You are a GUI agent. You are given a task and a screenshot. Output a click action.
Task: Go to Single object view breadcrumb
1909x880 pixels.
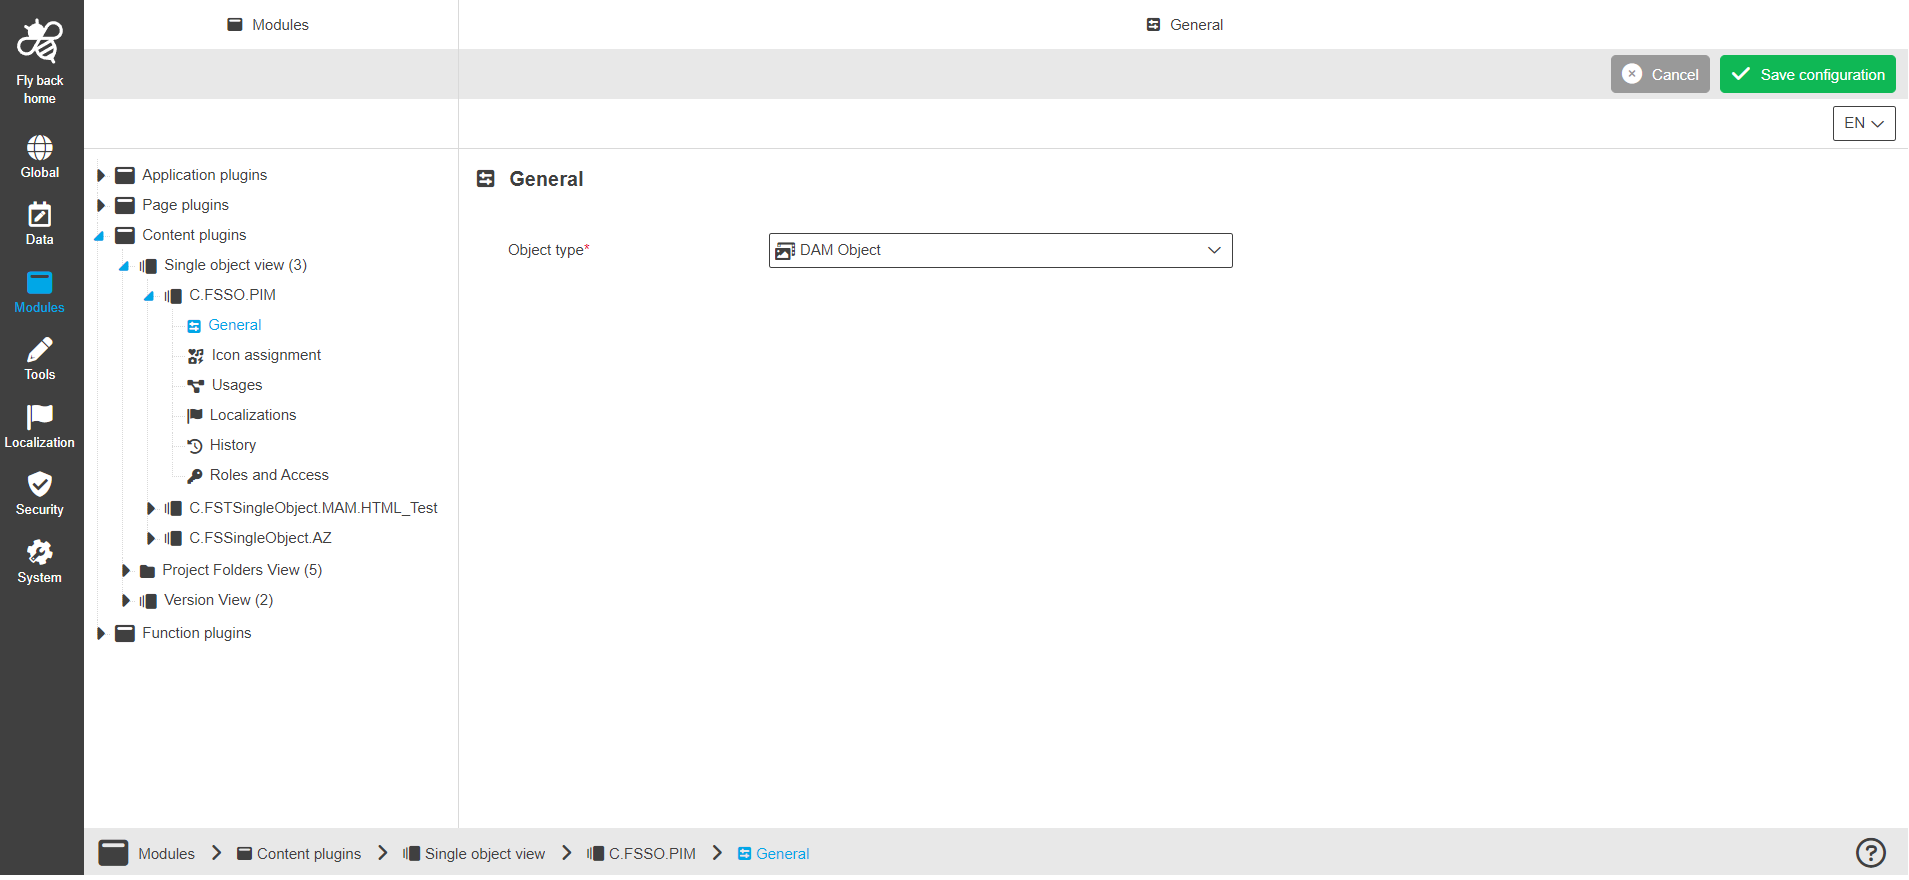coord(474,854)
